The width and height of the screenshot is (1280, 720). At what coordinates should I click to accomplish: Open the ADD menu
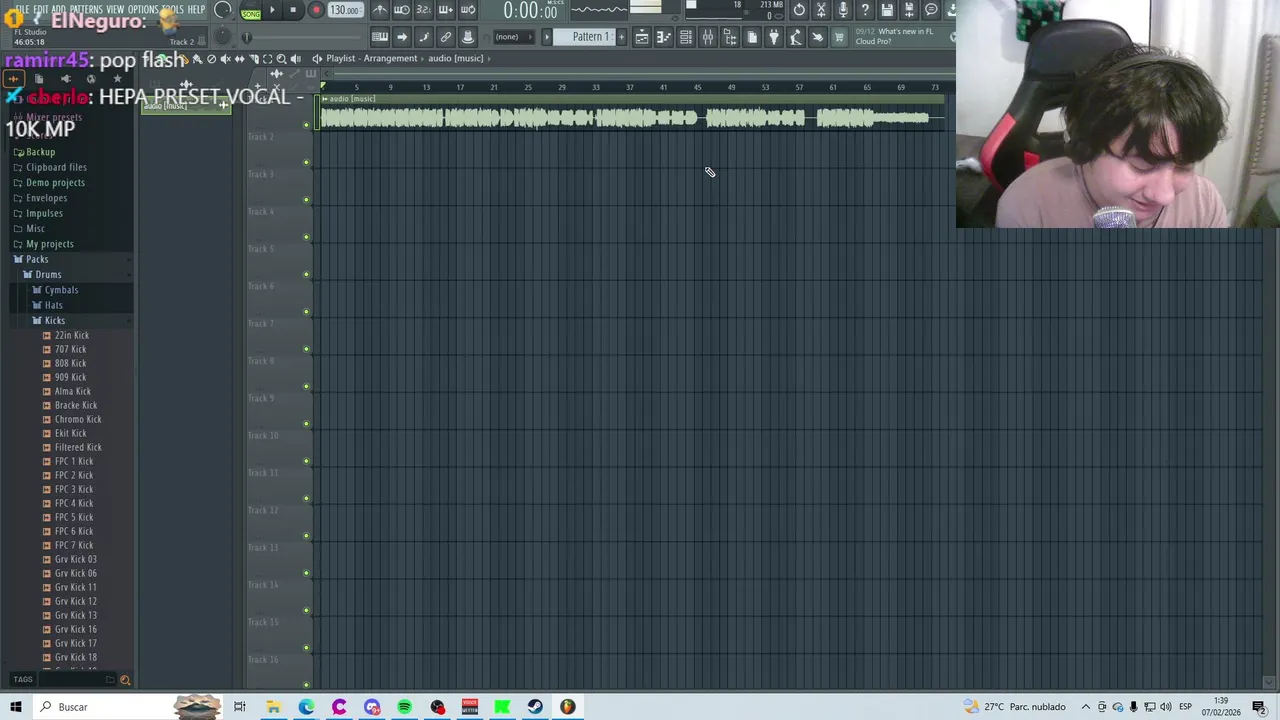(59, 9)
